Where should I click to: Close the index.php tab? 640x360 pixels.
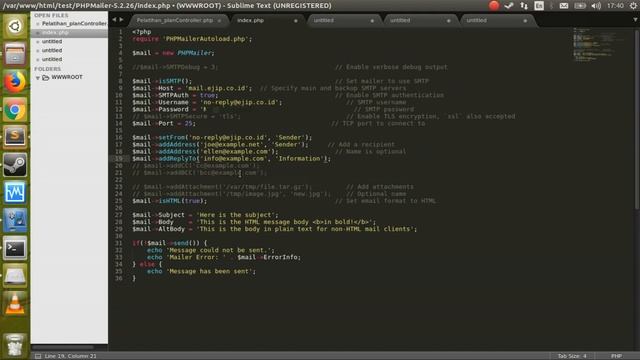coord(296,20)
